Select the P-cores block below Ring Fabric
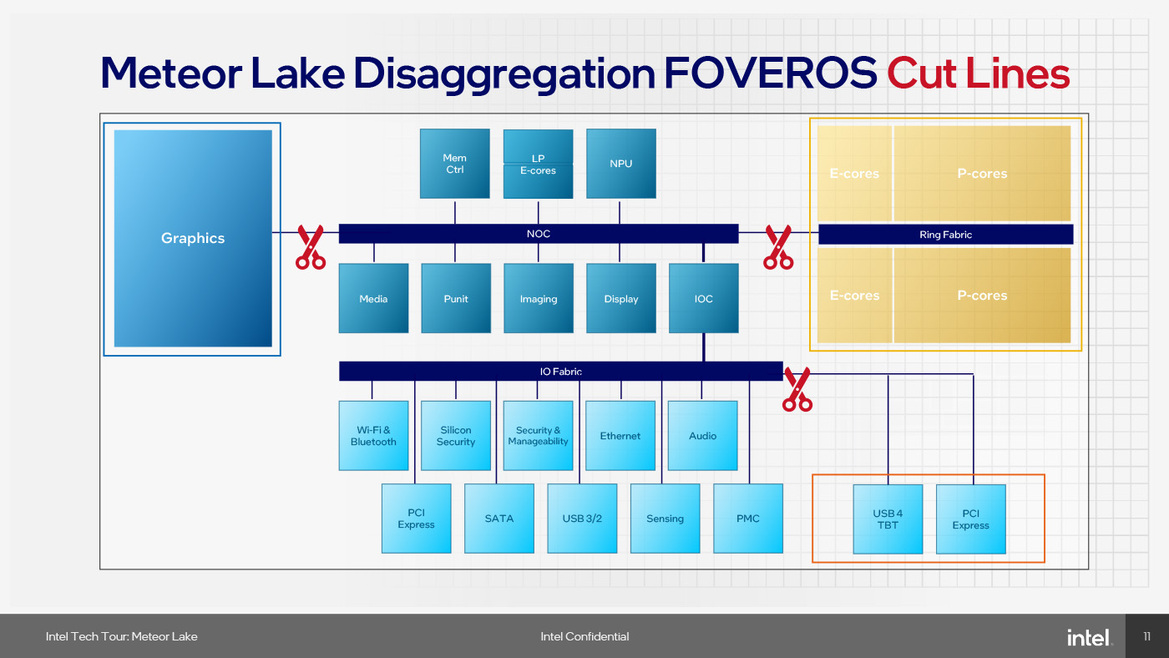1169x658 pixels. click(982, 295)
